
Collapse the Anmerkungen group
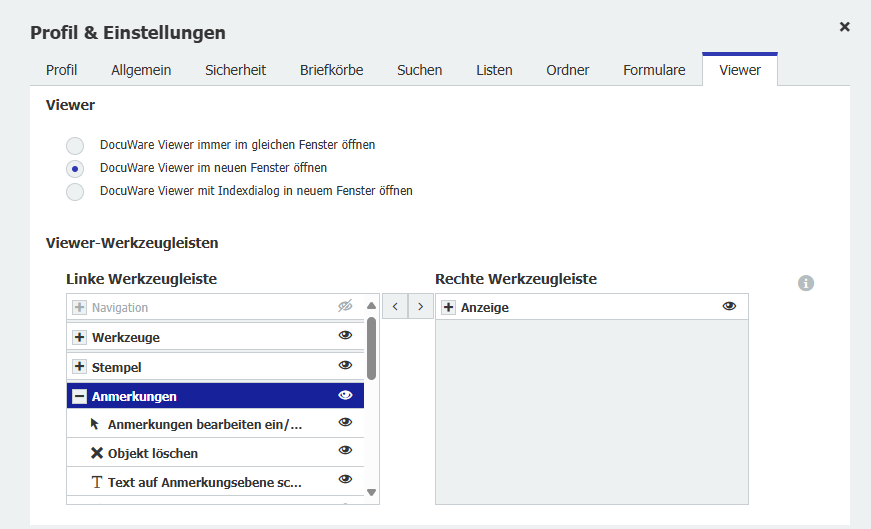80,397
